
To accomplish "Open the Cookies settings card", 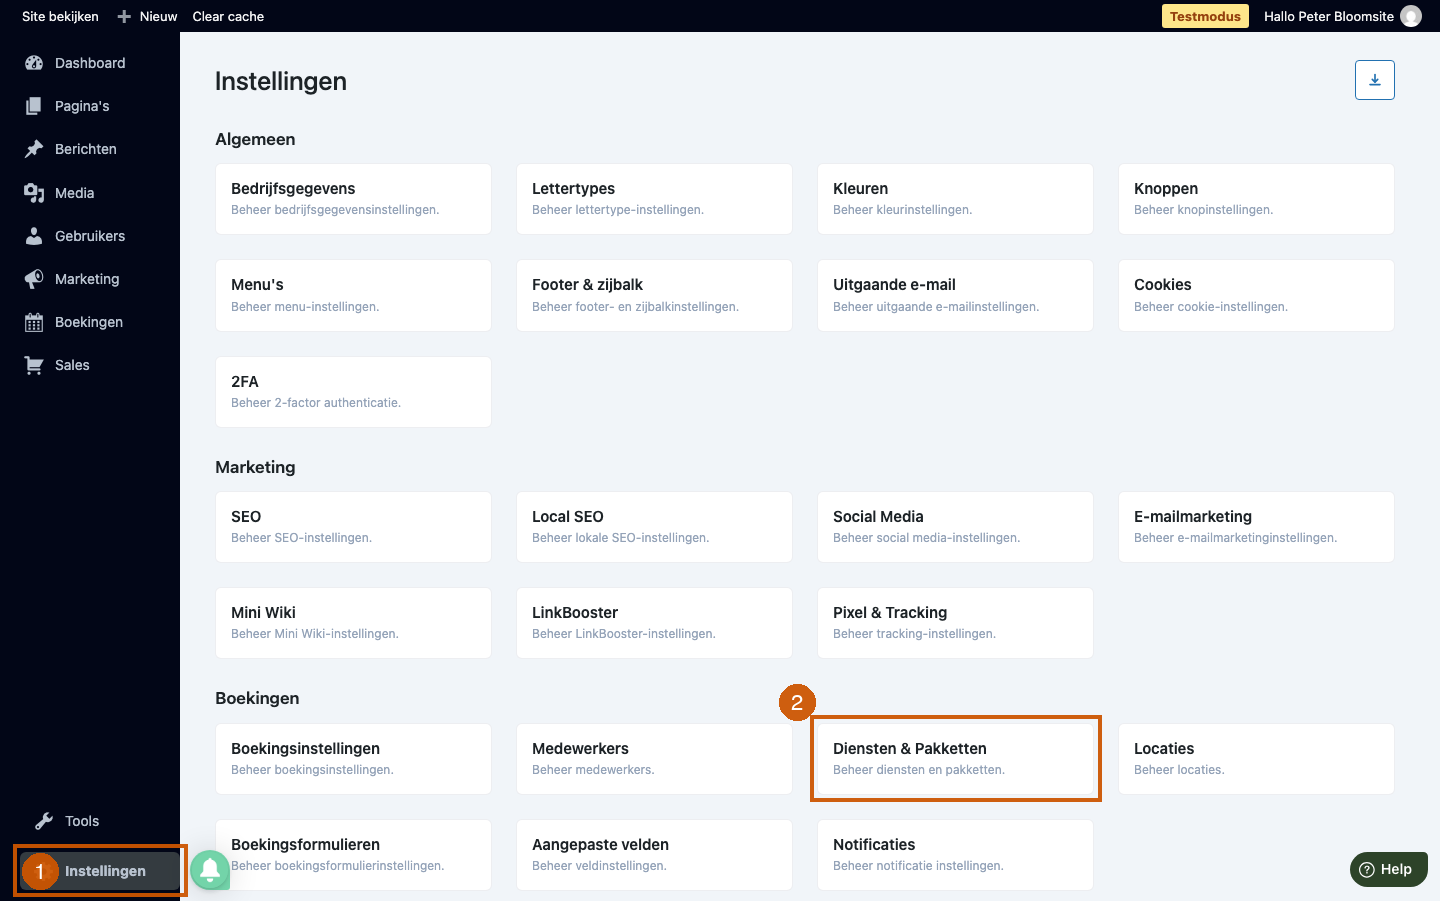I will (1256, 295).
